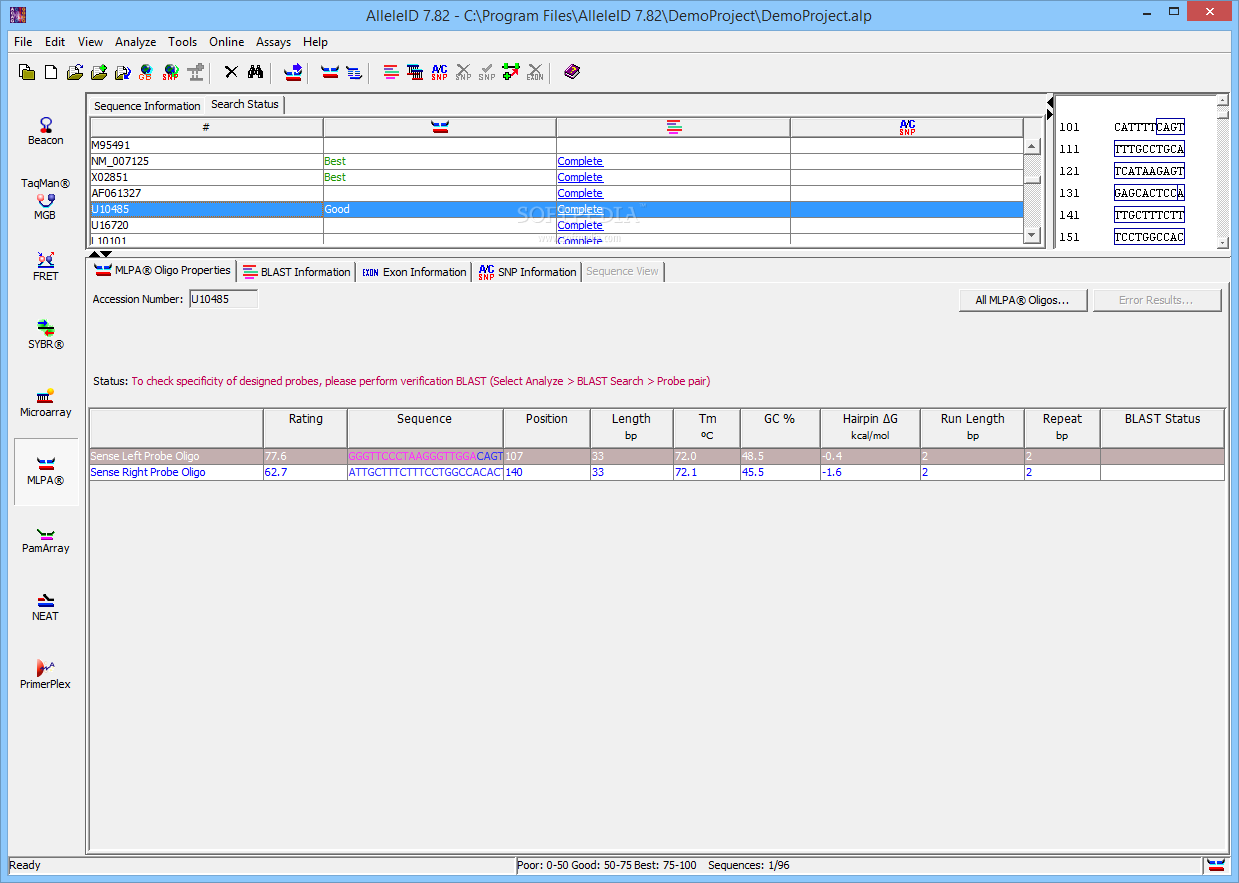Open the Help menu

315,42
